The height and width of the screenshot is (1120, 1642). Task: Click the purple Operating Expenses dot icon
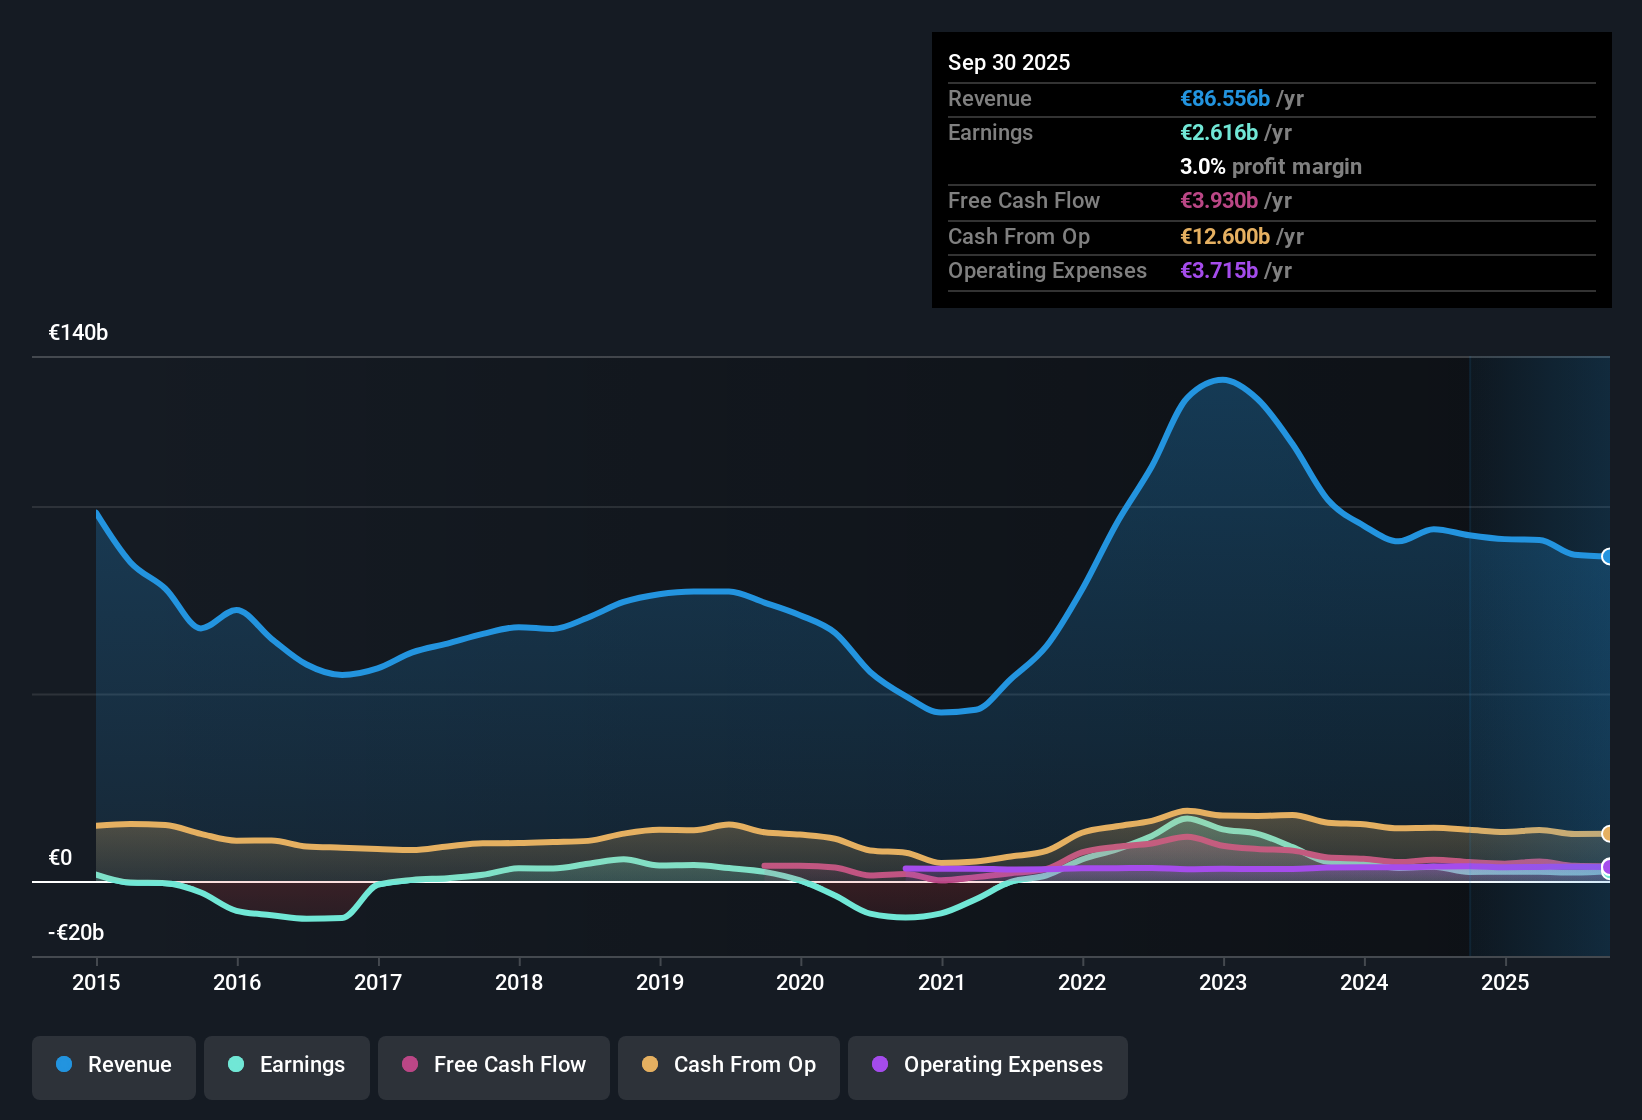[880, 1065]
